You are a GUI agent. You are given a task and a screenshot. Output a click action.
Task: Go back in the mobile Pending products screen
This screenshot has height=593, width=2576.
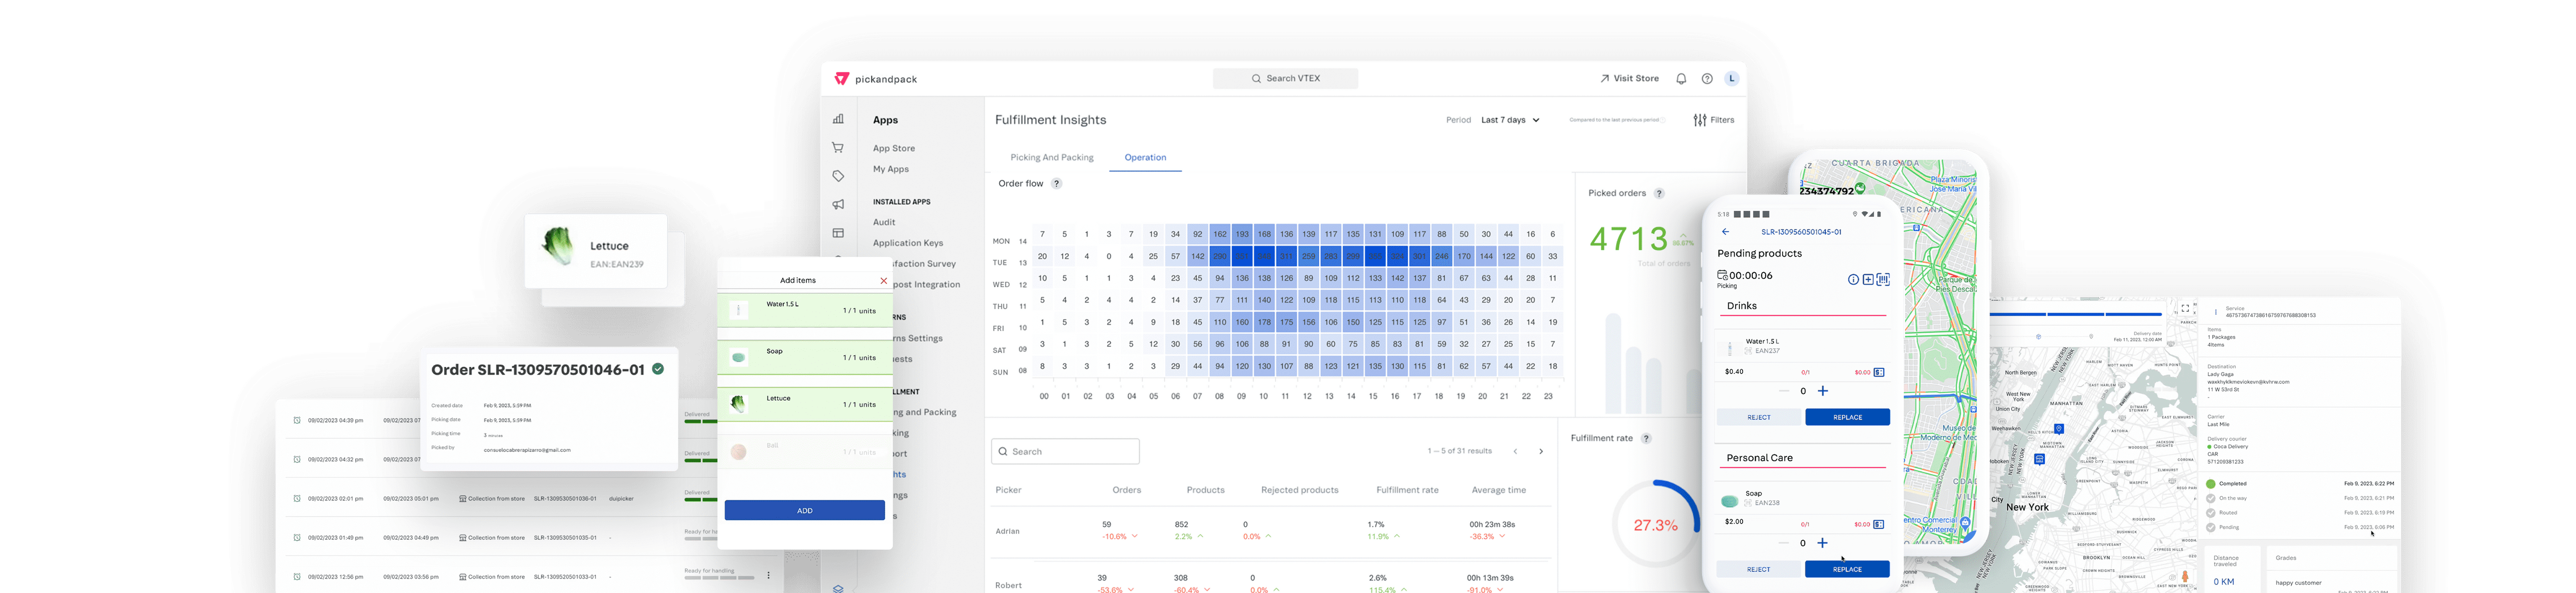coord(1725,232)
